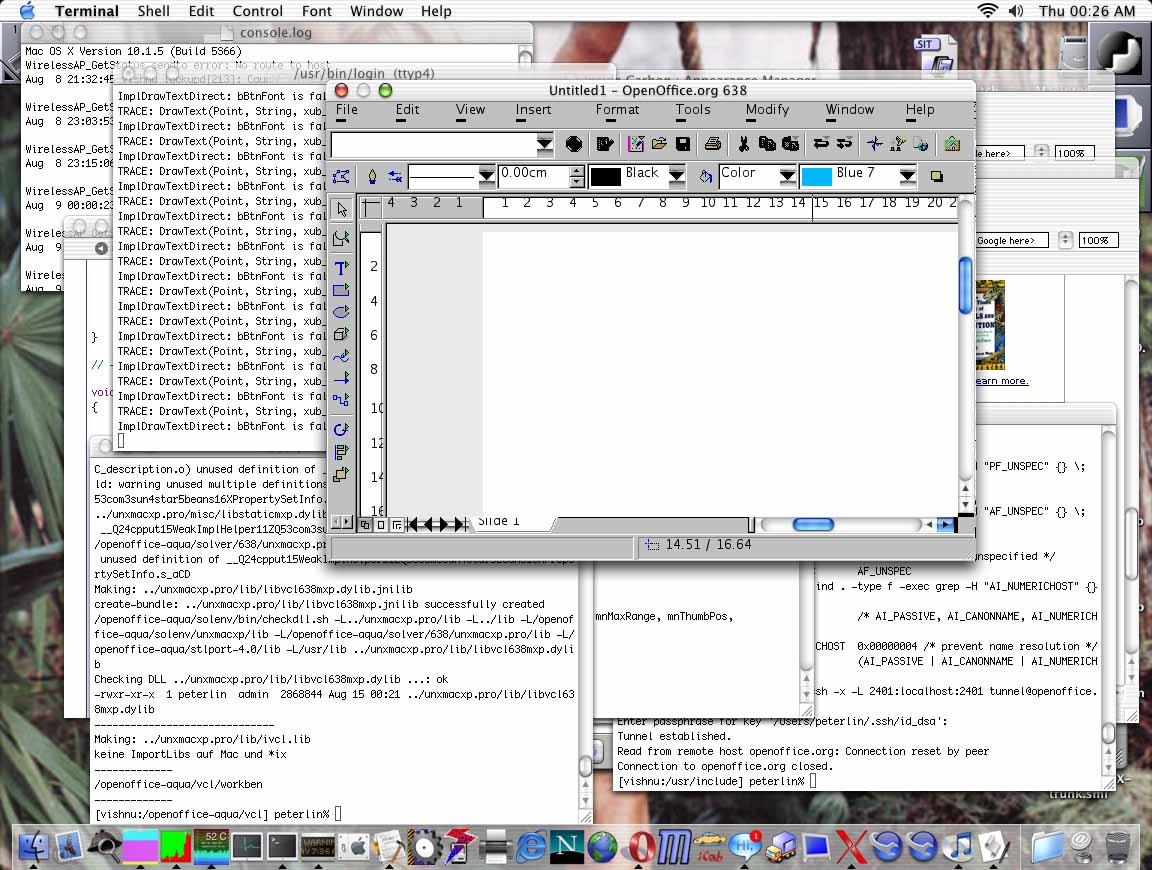The height and width of the screenshot is (870, 1152).
Task: Switch to Drawing view button
Action: click(x=366, y=525)
